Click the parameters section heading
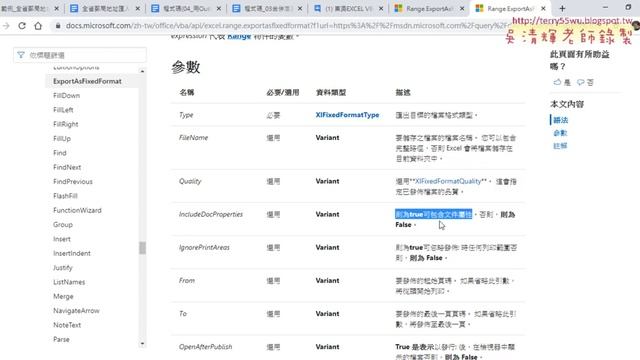 pos(186,67)
